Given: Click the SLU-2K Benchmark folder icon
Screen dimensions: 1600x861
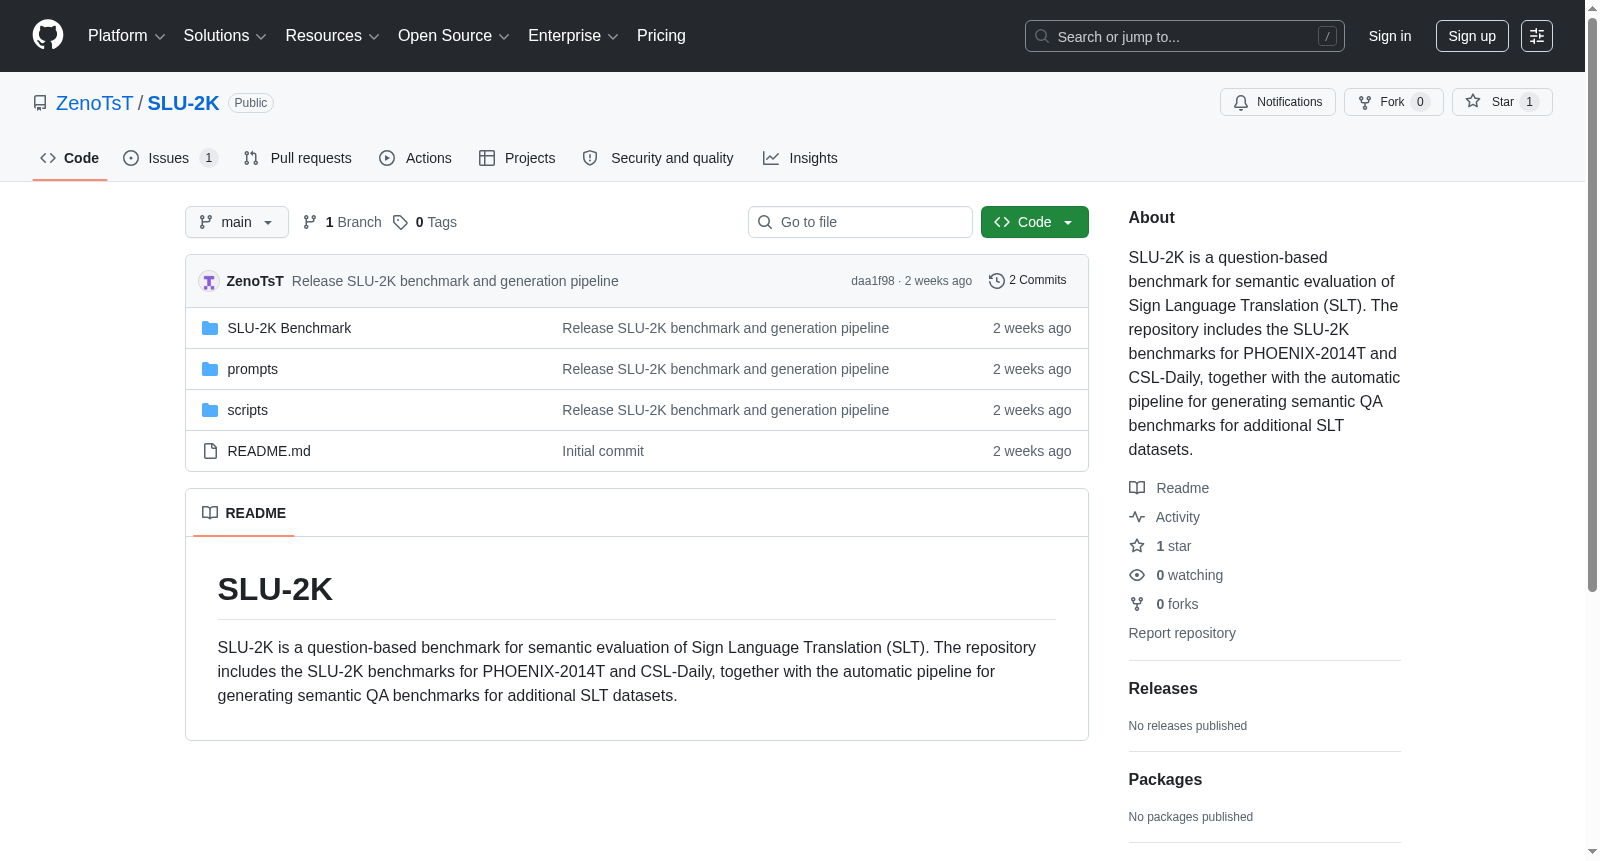Looking at the screenshot, I should 210,328.
